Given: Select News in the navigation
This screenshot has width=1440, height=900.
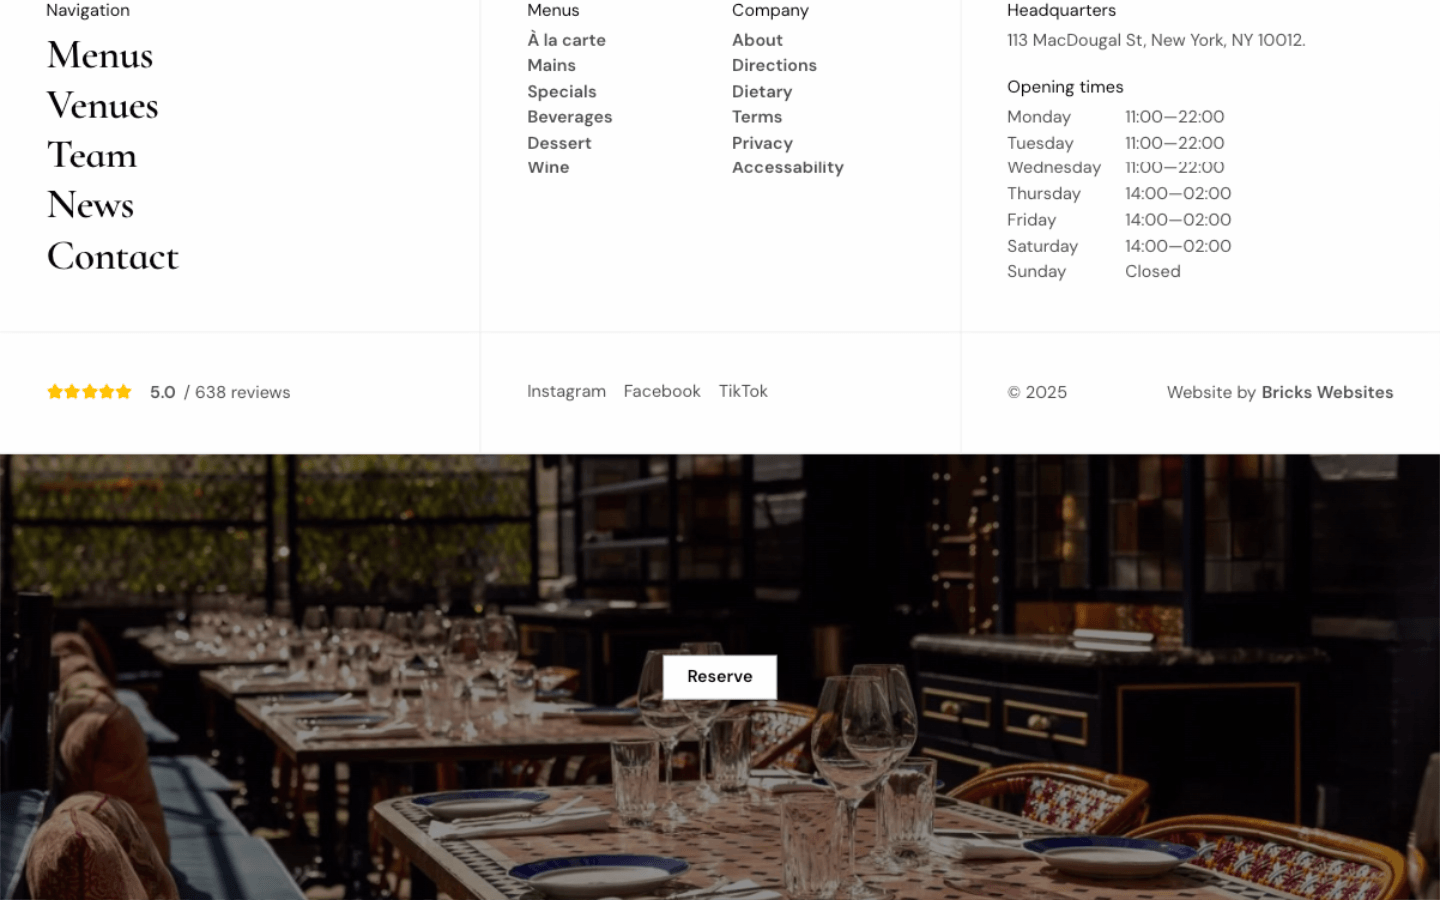Looking at the screenshot, I should click(x=91, y=205).
